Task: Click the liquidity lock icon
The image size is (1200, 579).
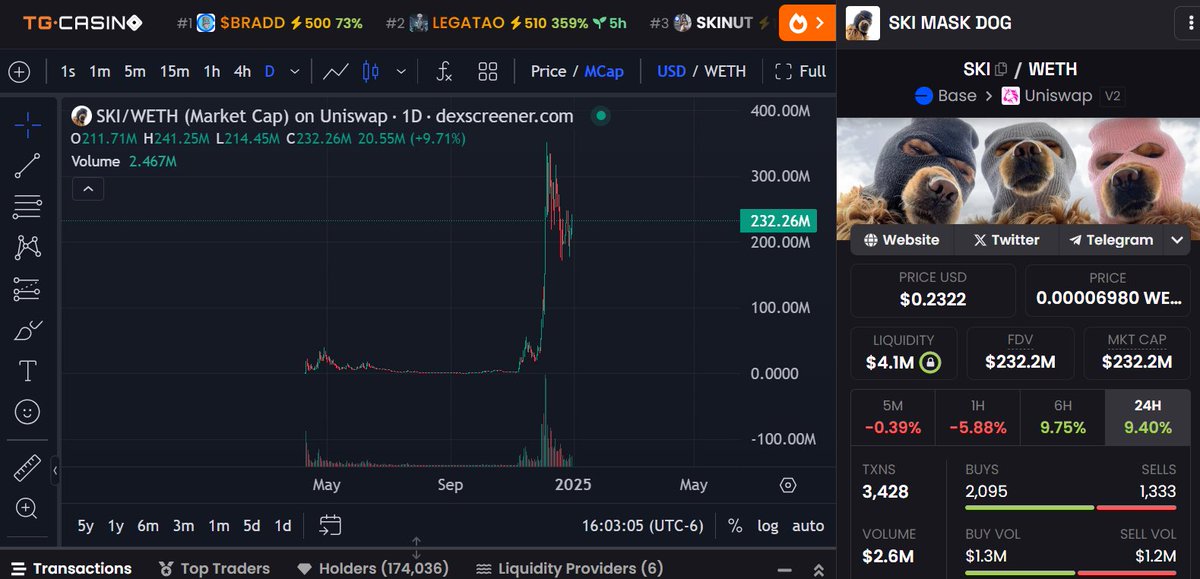Action: 931,362
